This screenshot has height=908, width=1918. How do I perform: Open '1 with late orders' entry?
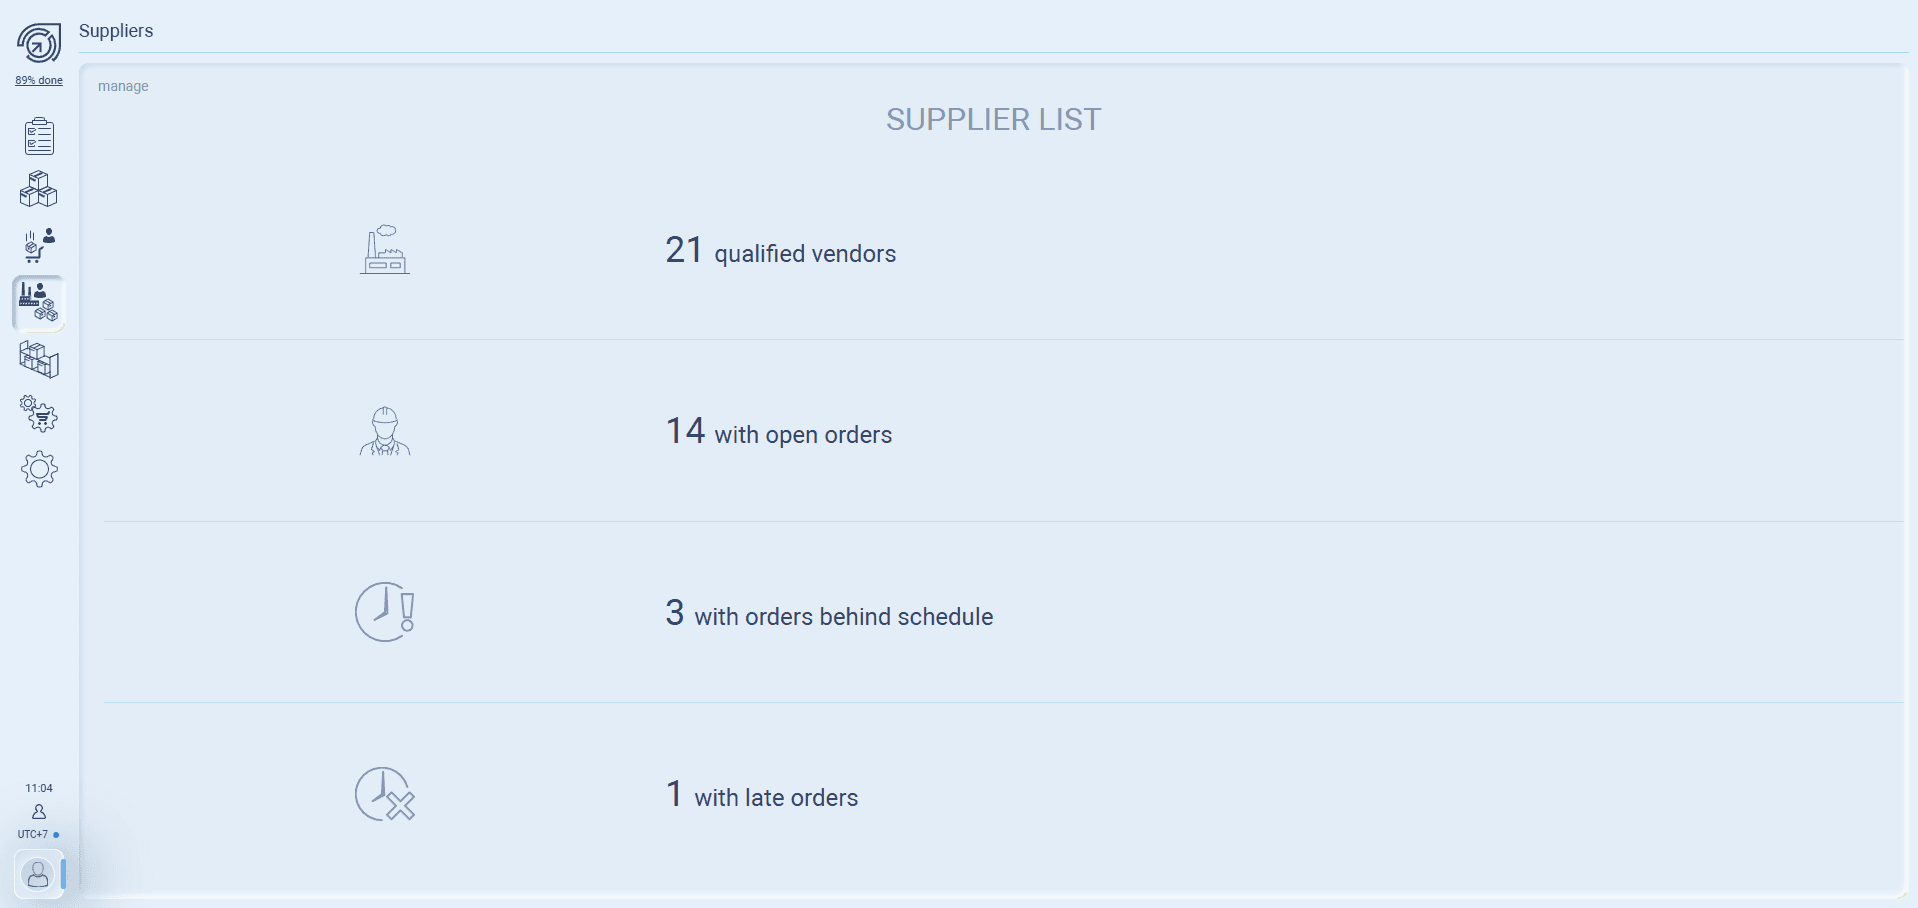762,796
